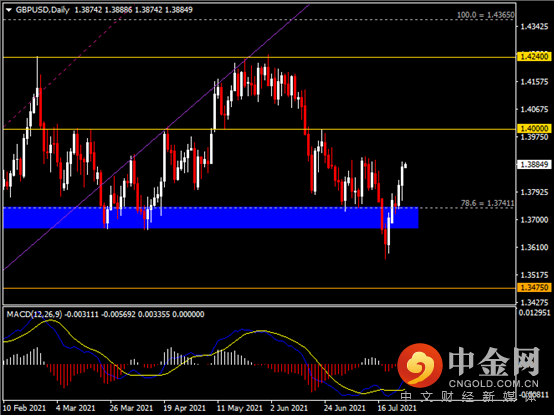Image resolution: width=554 pixels, height=415 pixels.
Task: Click the 26 Mar 2021 date marker
Action: [131, 408]
